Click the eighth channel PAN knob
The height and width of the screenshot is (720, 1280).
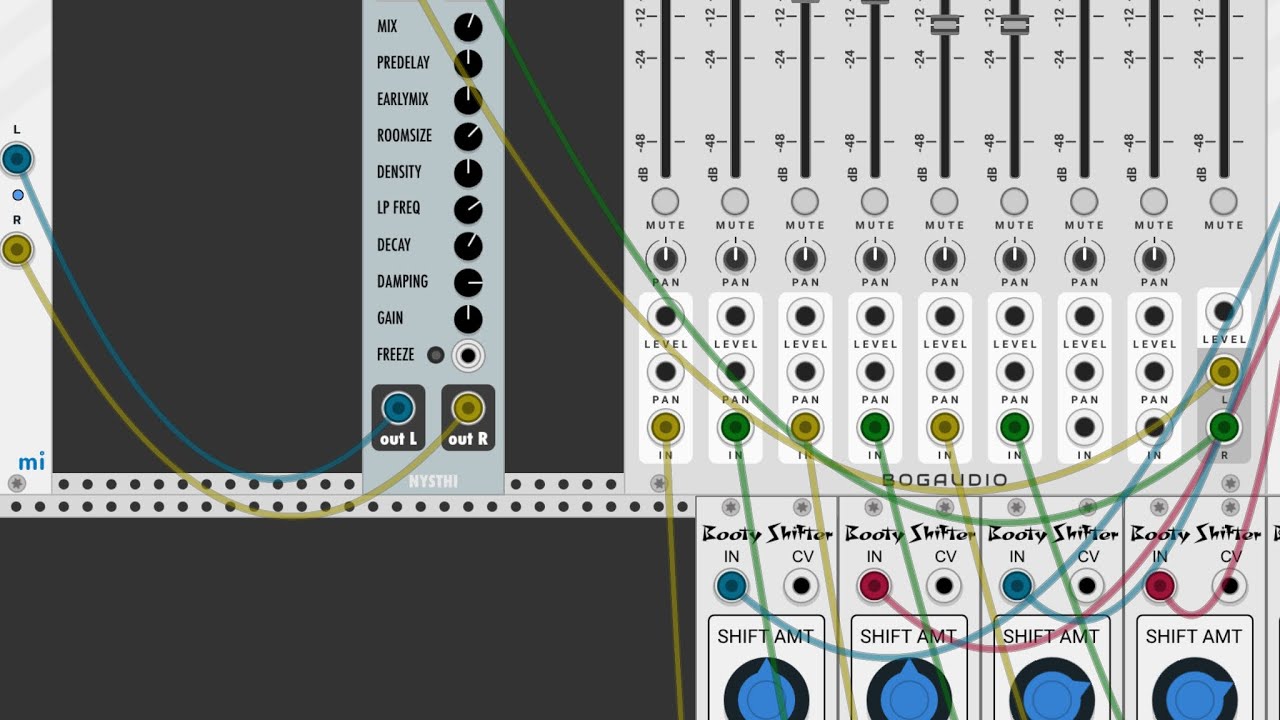1154,259
